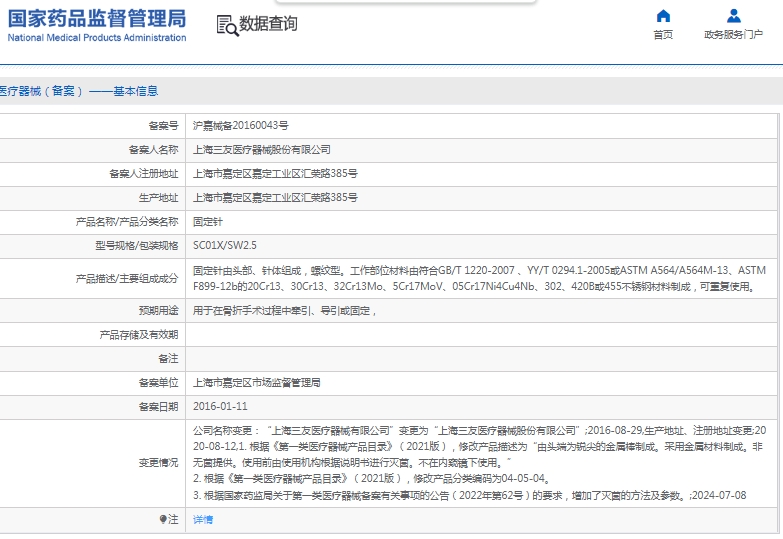Click the 产品存储及有效期 label
This screenshot has height=539, width=783.
click(139, 335)
